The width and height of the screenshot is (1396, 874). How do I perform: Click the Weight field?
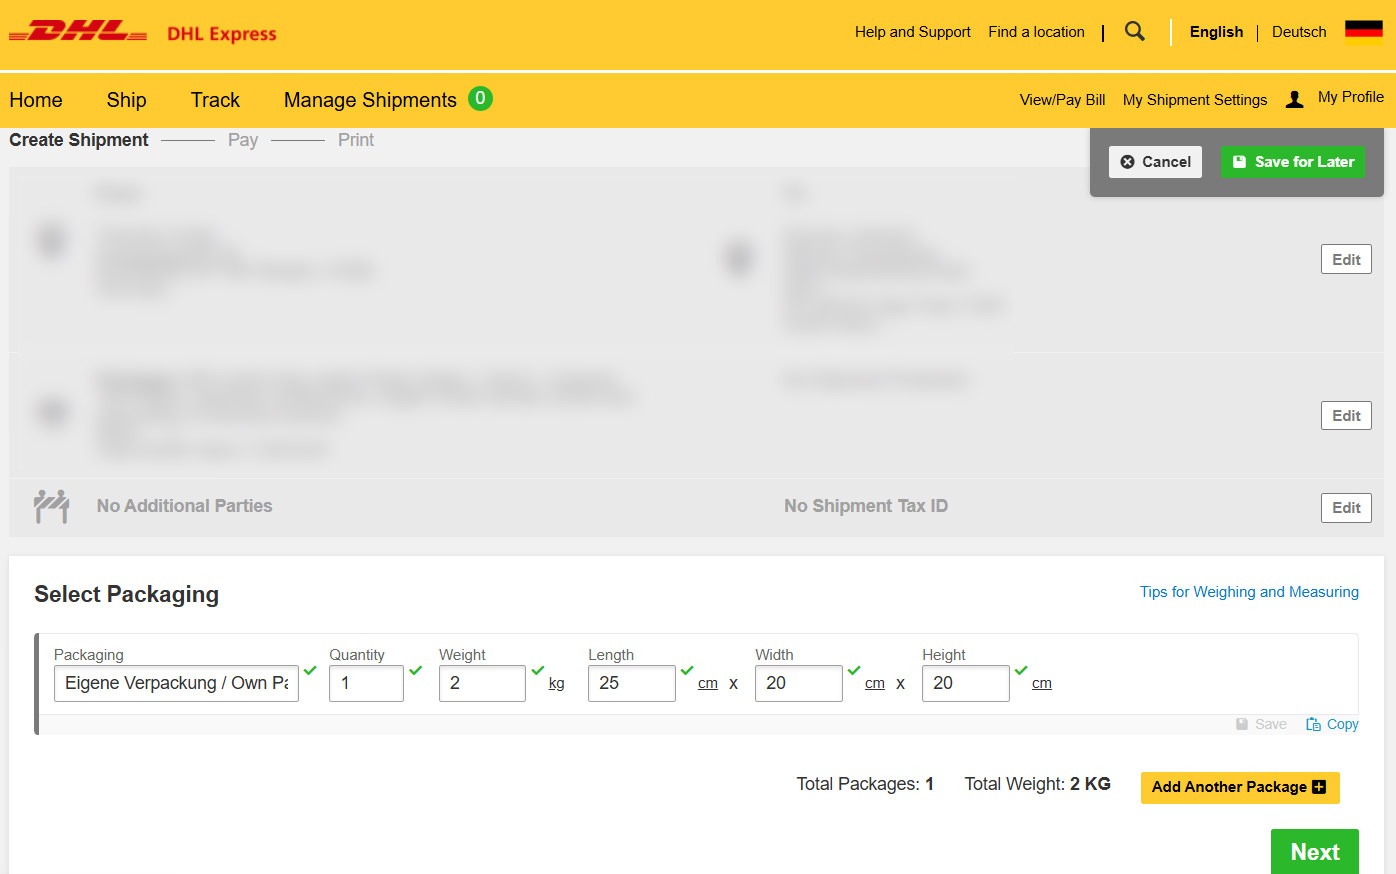click(482, 683)
